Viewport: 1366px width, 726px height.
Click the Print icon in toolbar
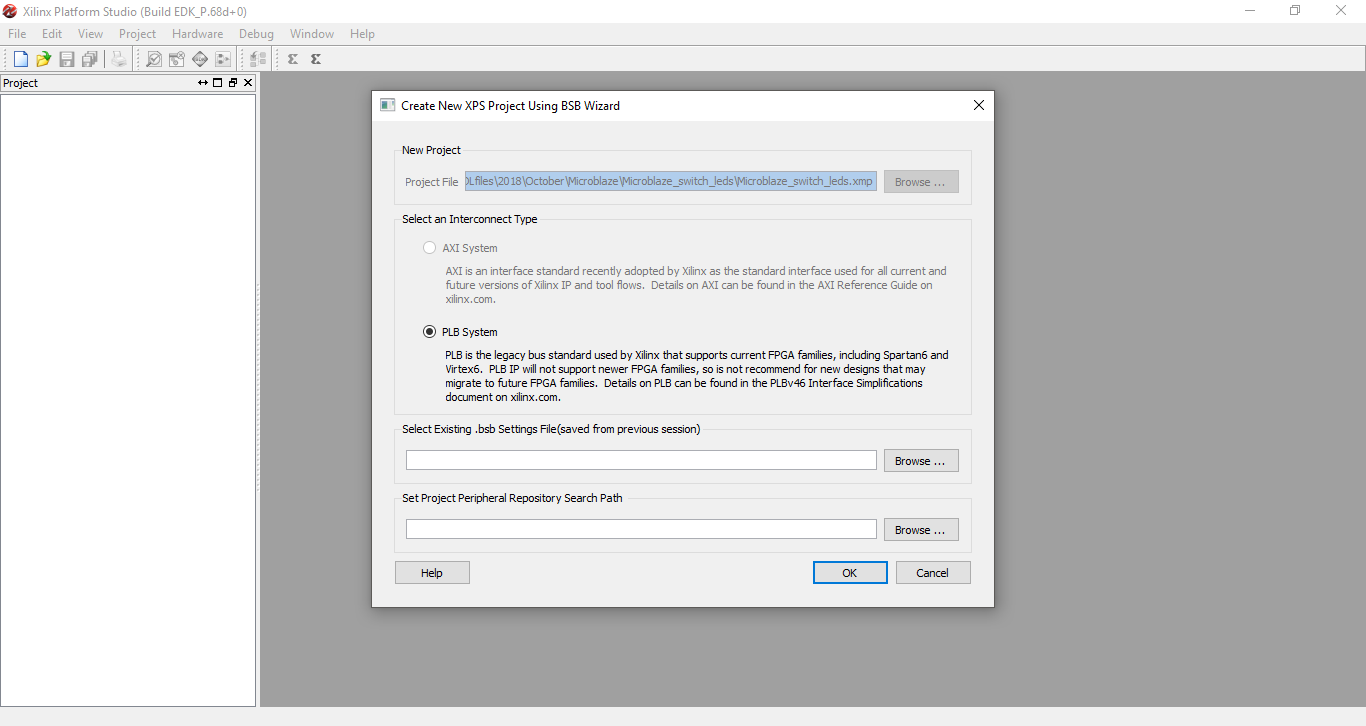(119, 59)
